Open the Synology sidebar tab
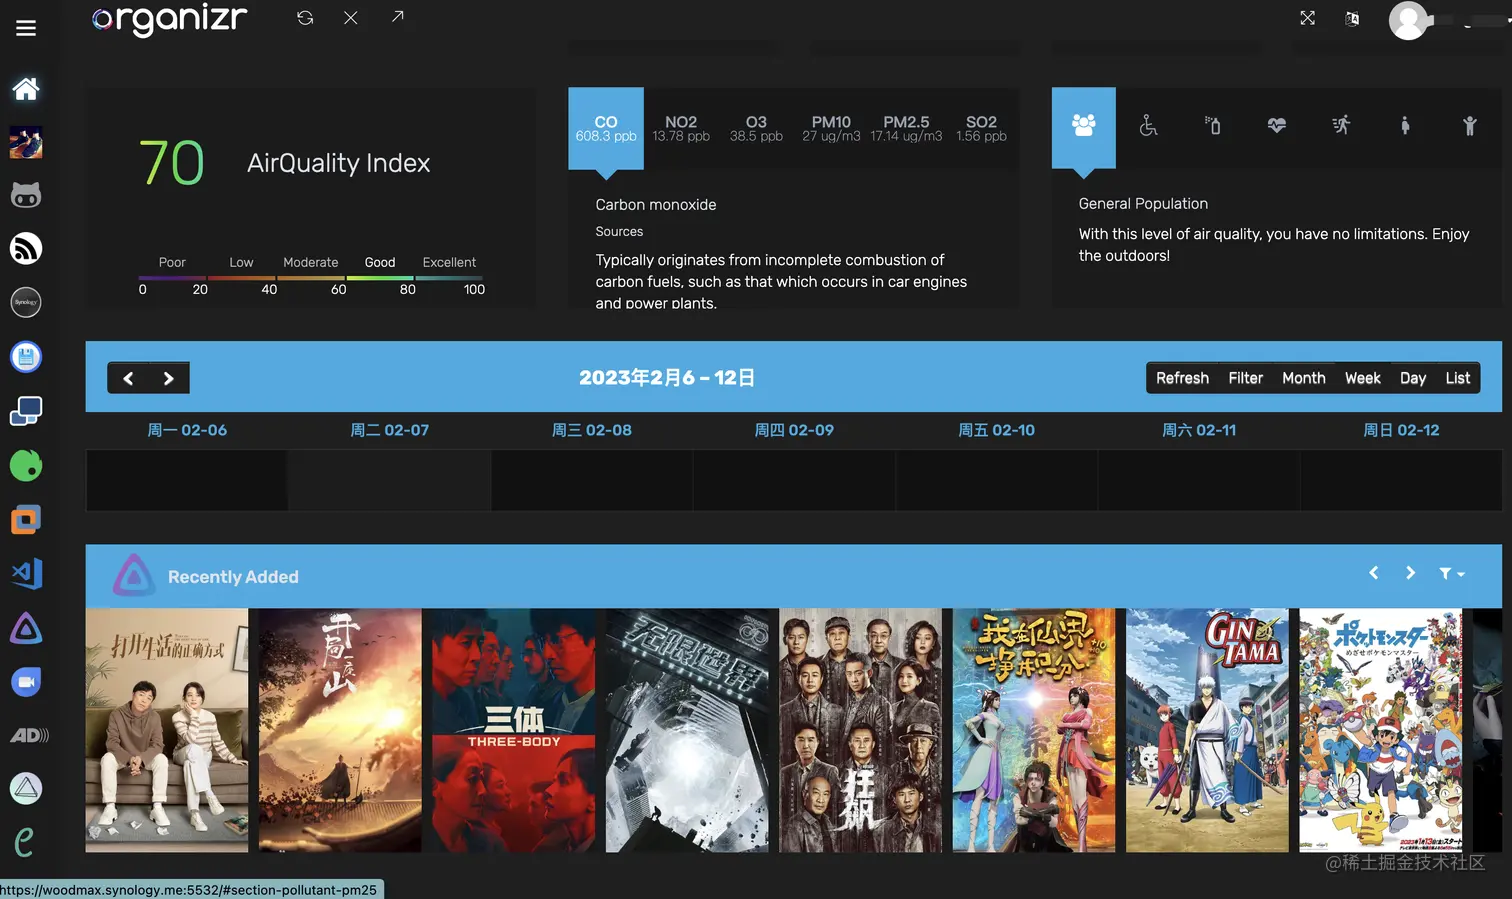1512x899 pixels. click(26, 302)
